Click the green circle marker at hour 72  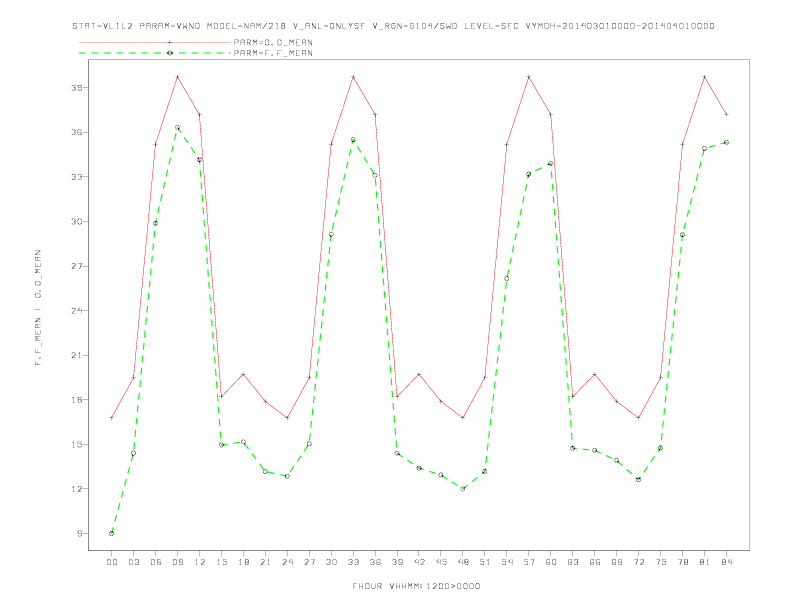point(638,479)
